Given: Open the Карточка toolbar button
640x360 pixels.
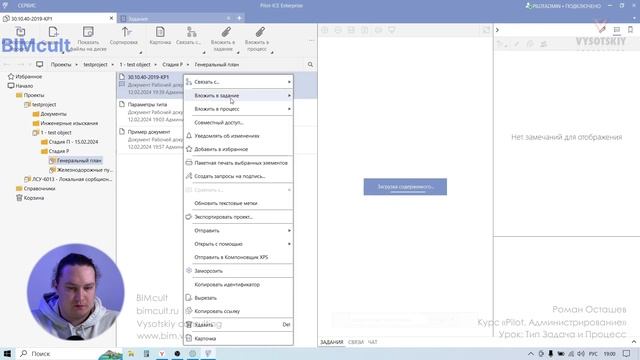Looking at the screenshot, I should (x=160, y=36).
